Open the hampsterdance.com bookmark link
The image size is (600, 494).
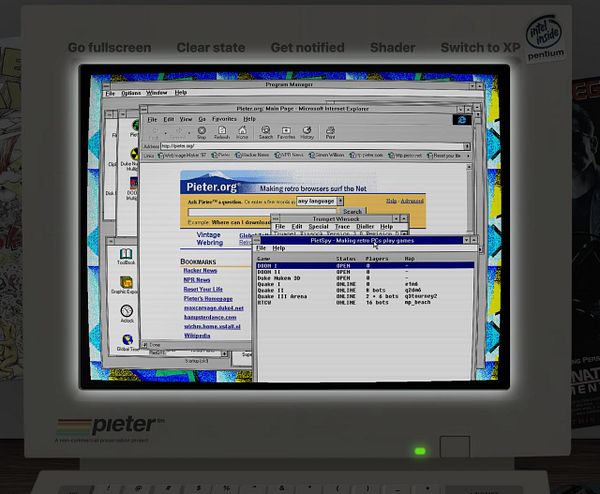coord(210,317)
